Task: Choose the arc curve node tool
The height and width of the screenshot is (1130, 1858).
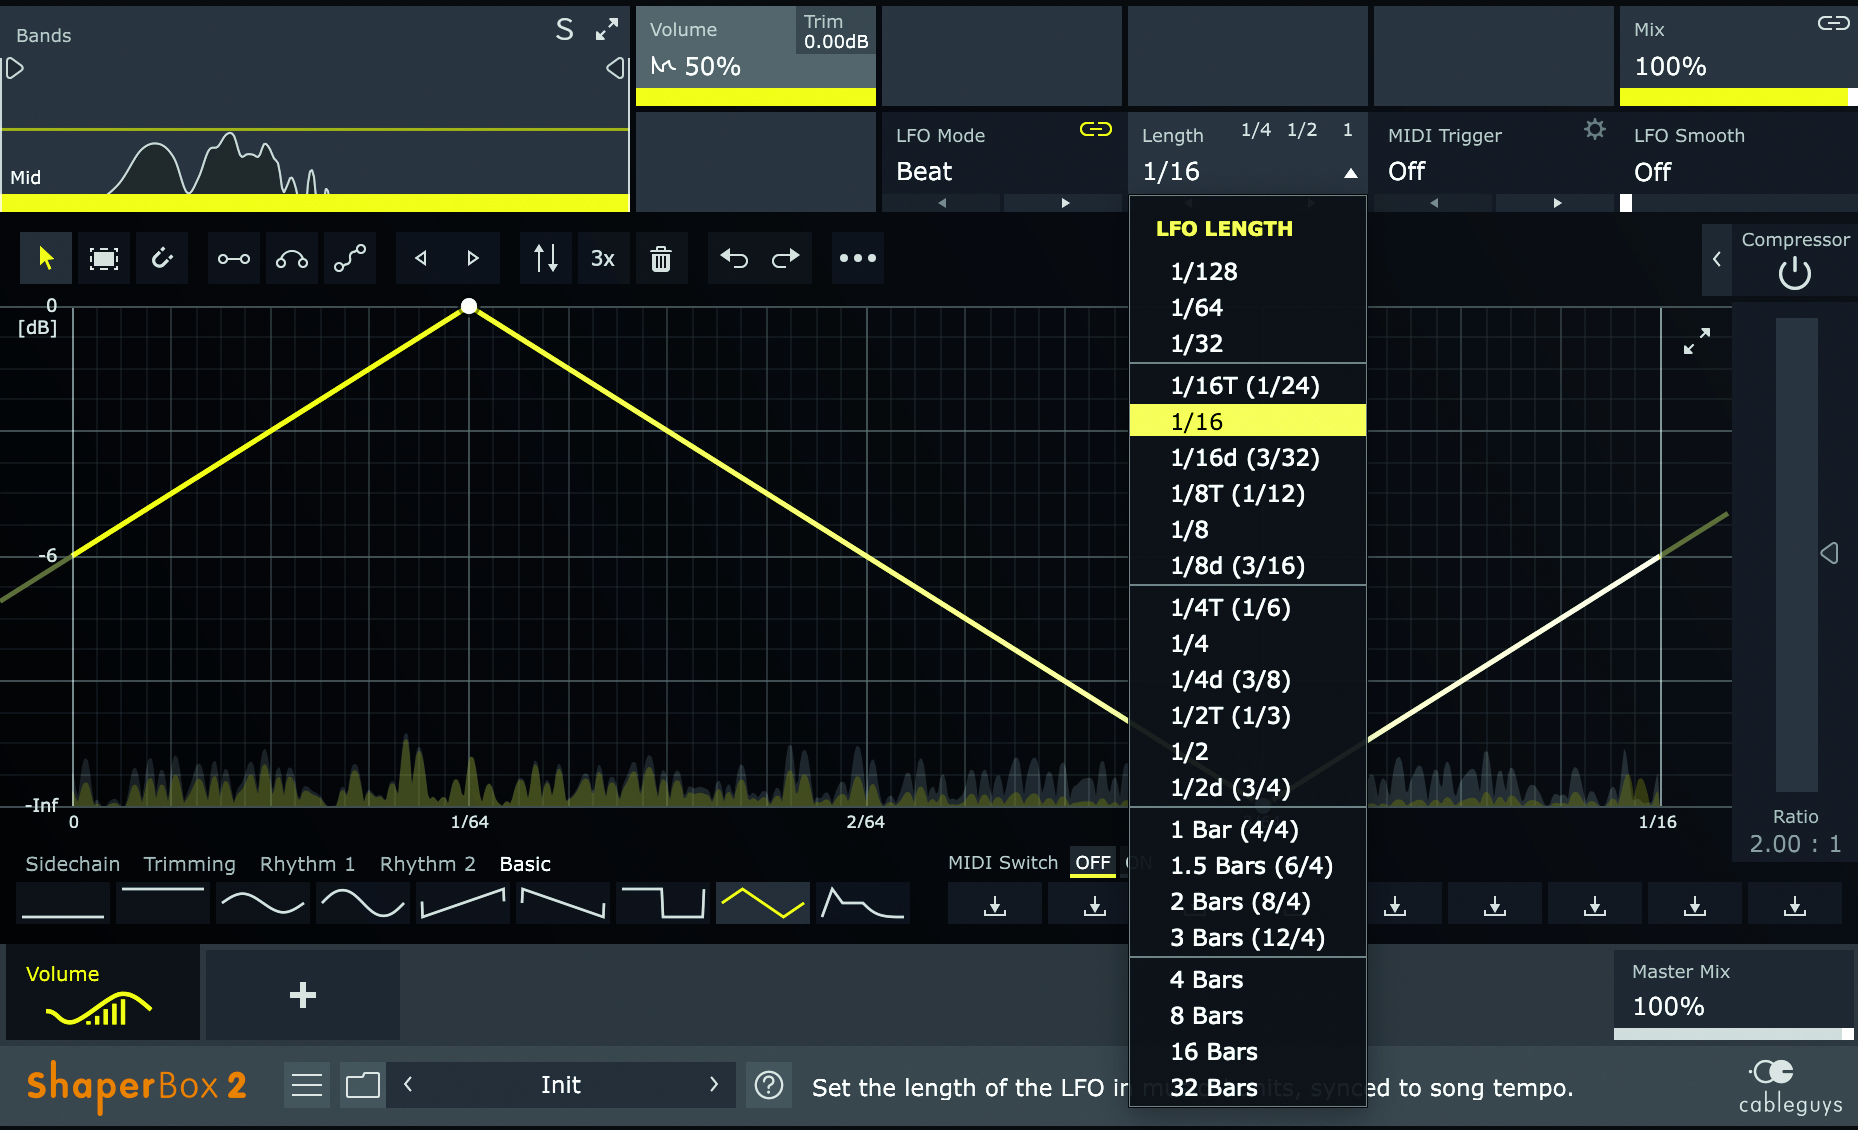Action: 292,259
